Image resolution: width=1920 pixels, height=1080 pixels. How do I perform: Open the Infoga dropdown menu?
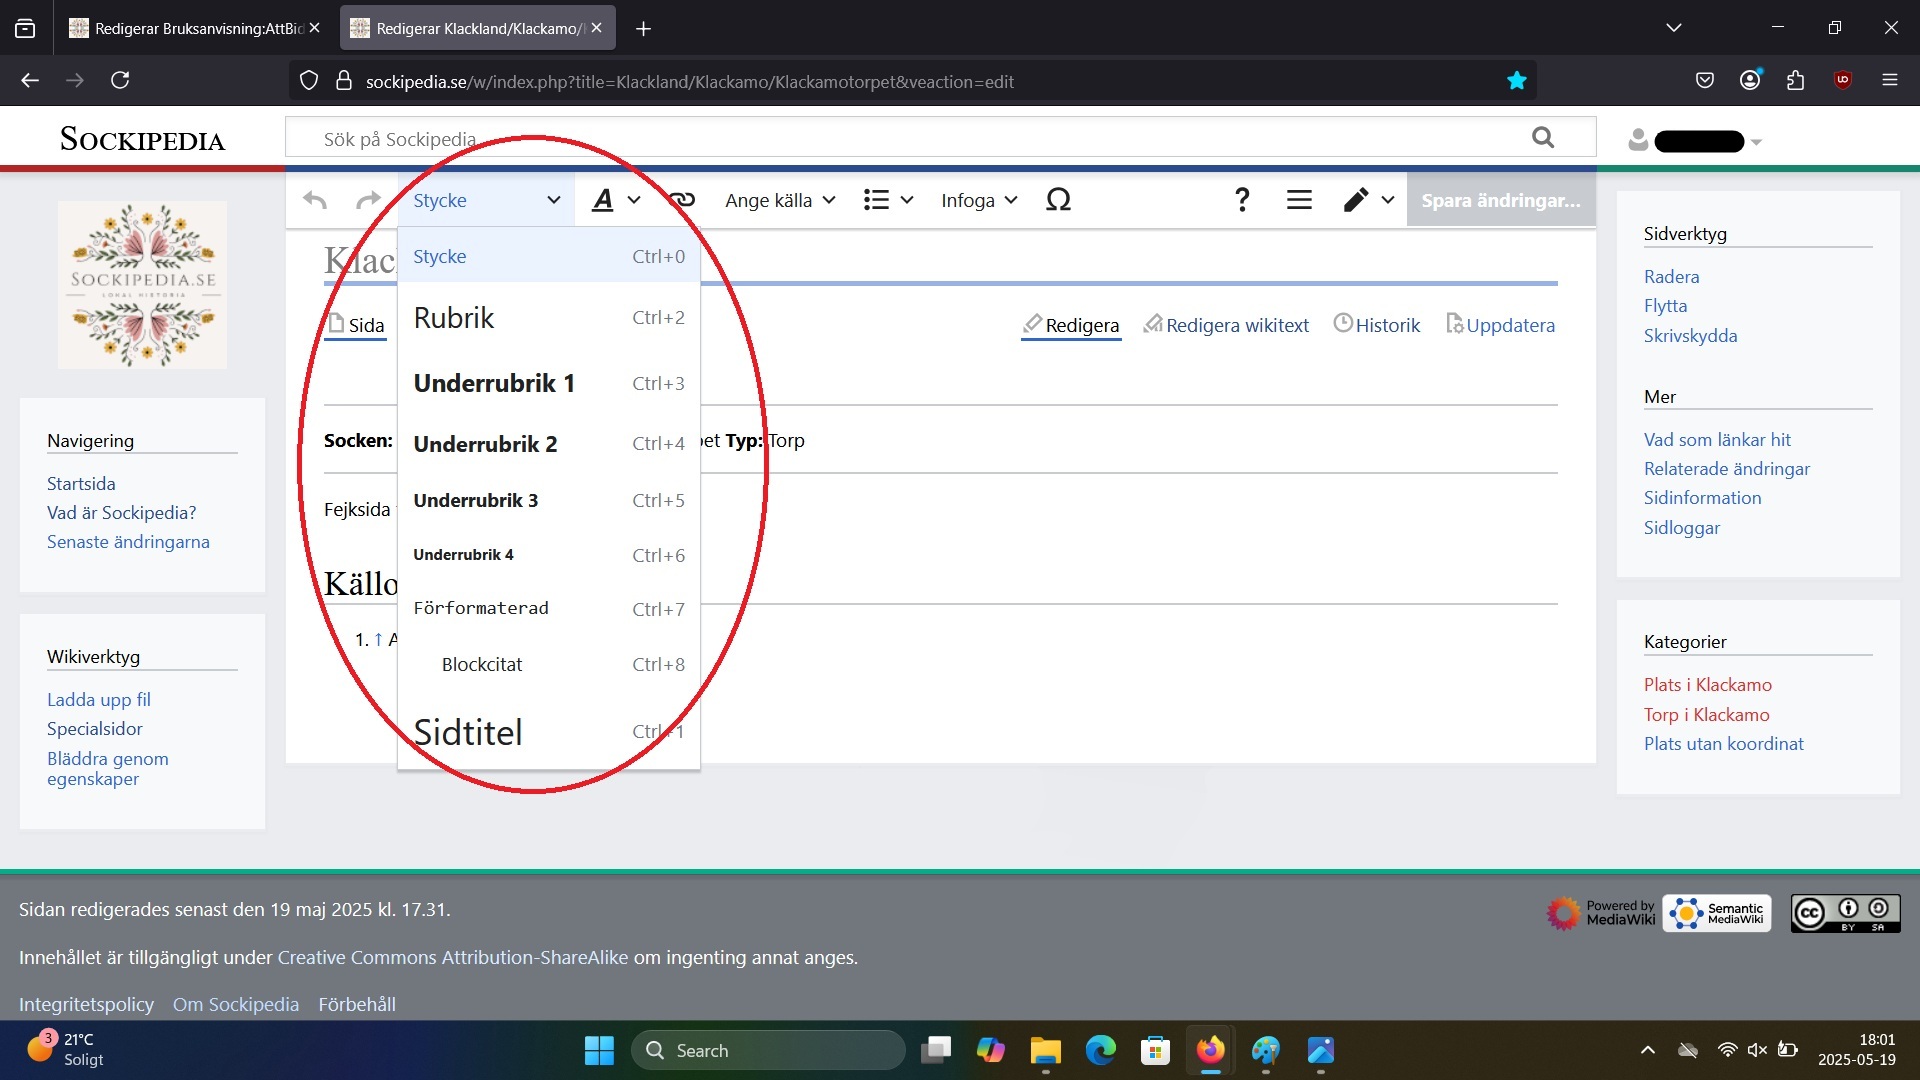978,200
